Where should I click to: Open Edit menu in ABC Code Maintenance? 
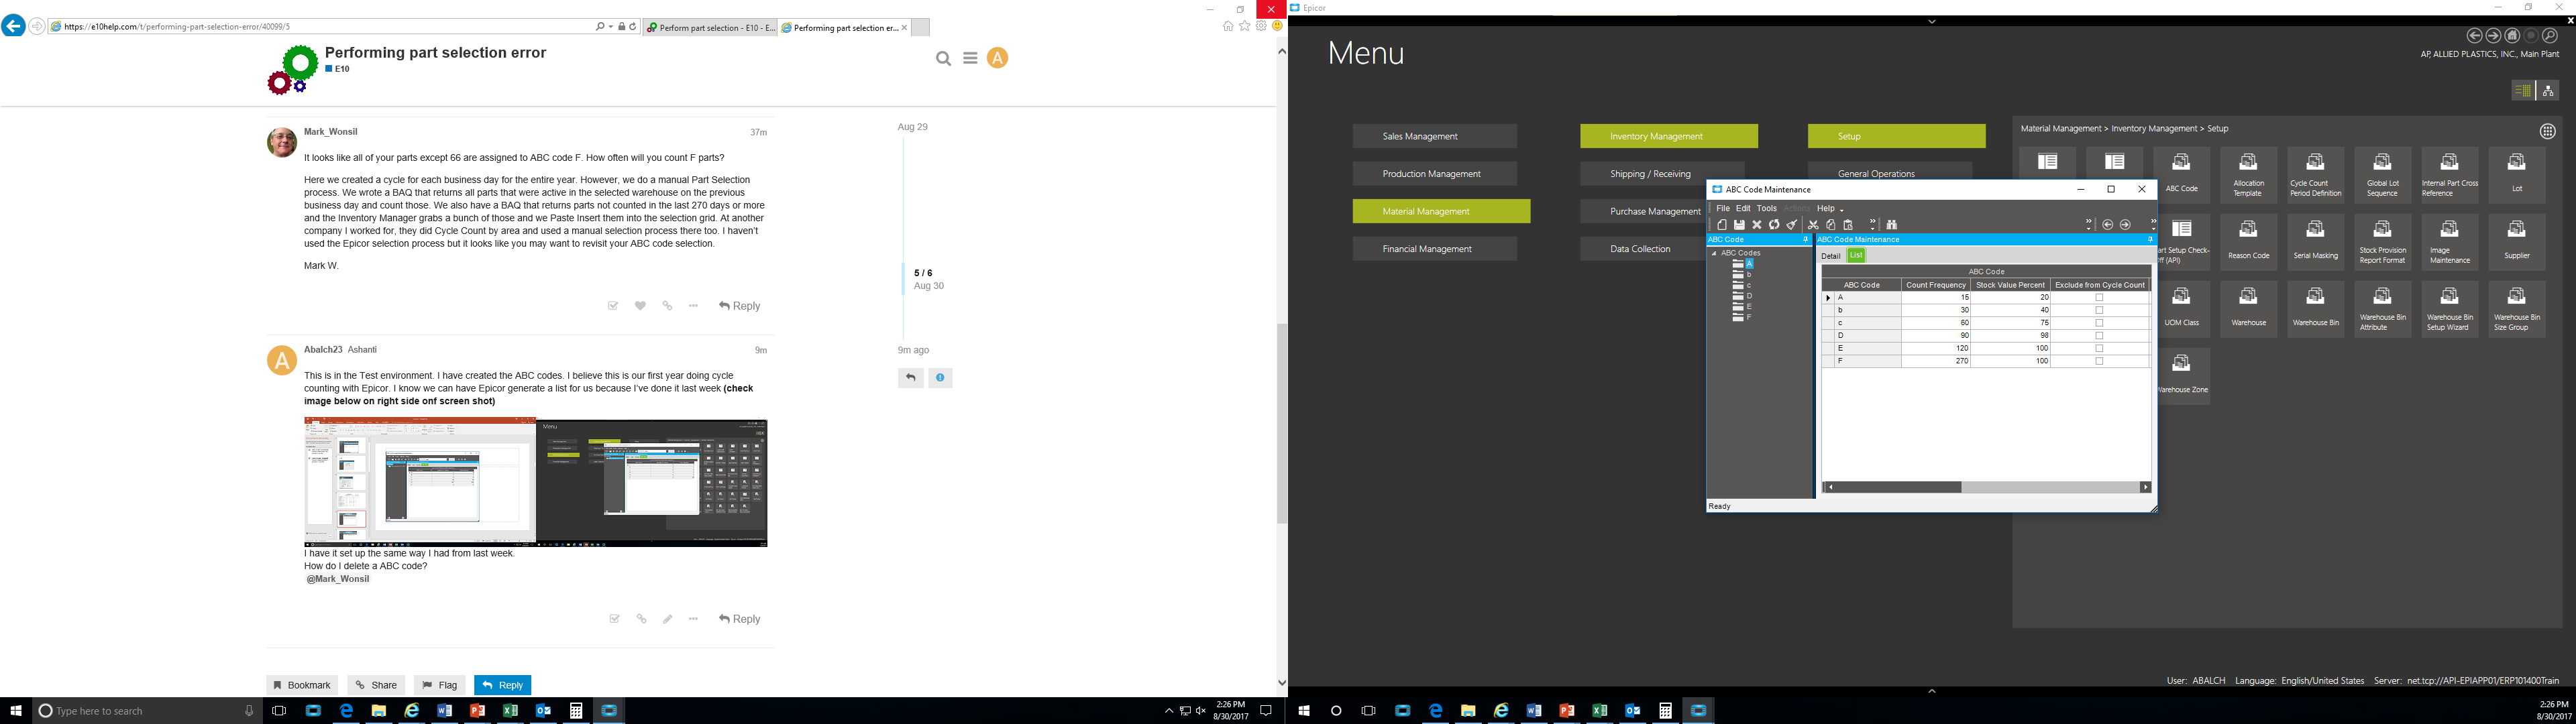coord(1743,209)
